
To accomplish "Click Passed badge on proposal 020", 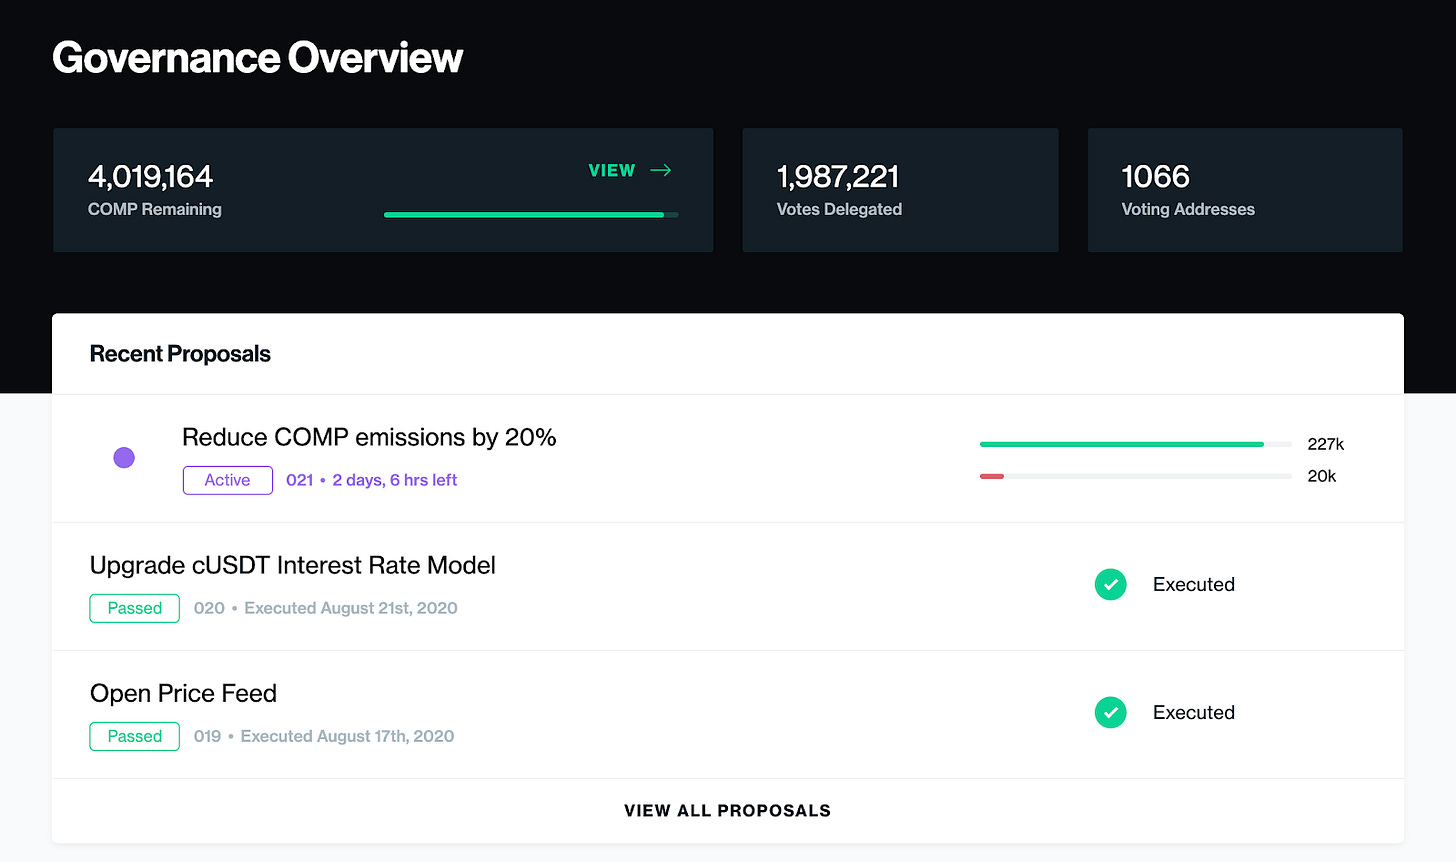I will (134, 608).
